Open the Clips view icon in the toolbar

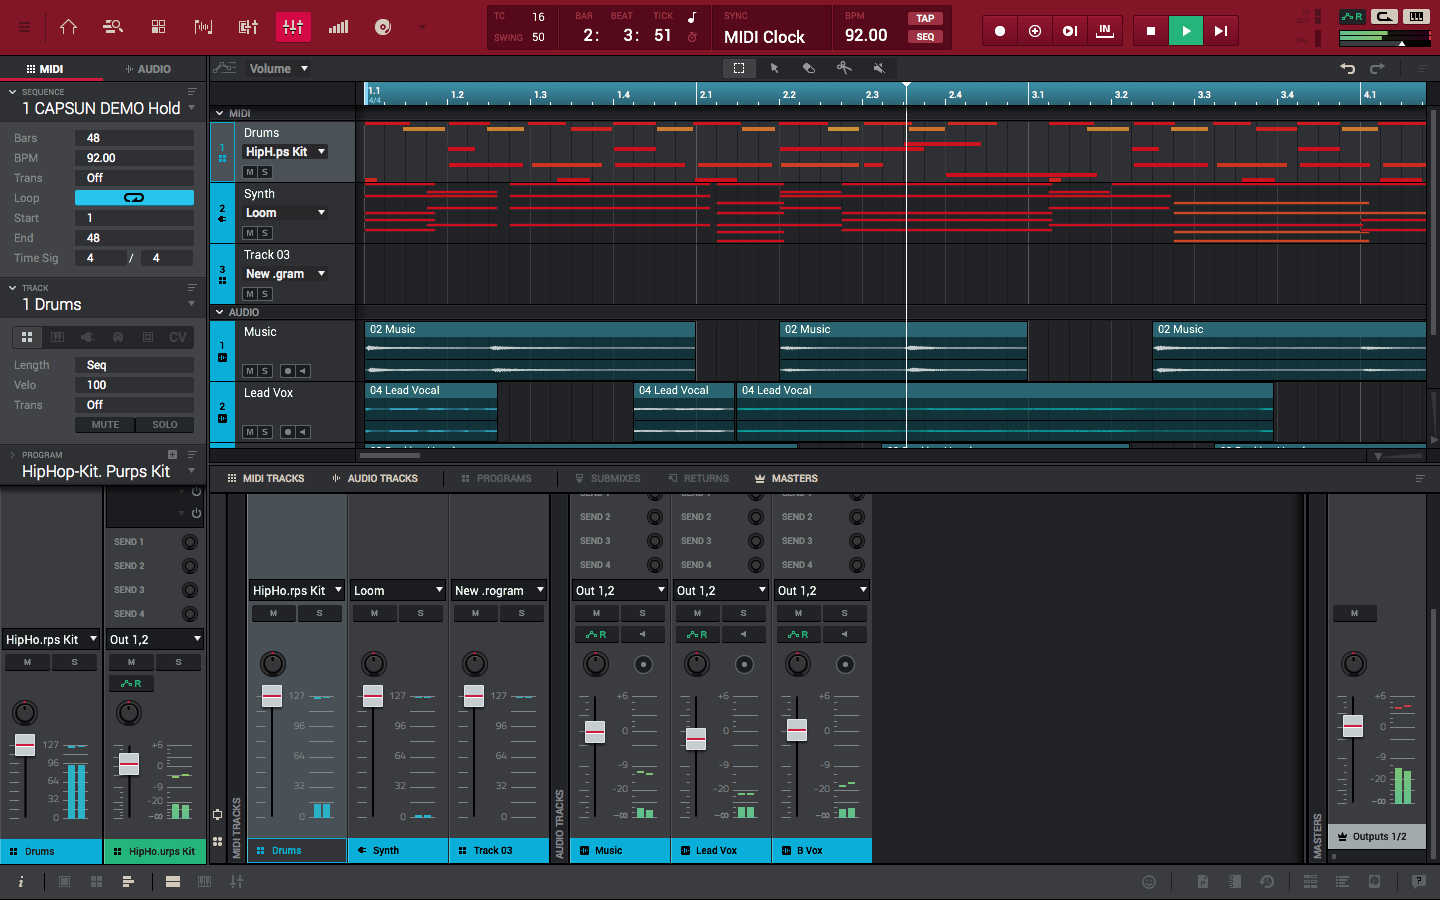204,27
